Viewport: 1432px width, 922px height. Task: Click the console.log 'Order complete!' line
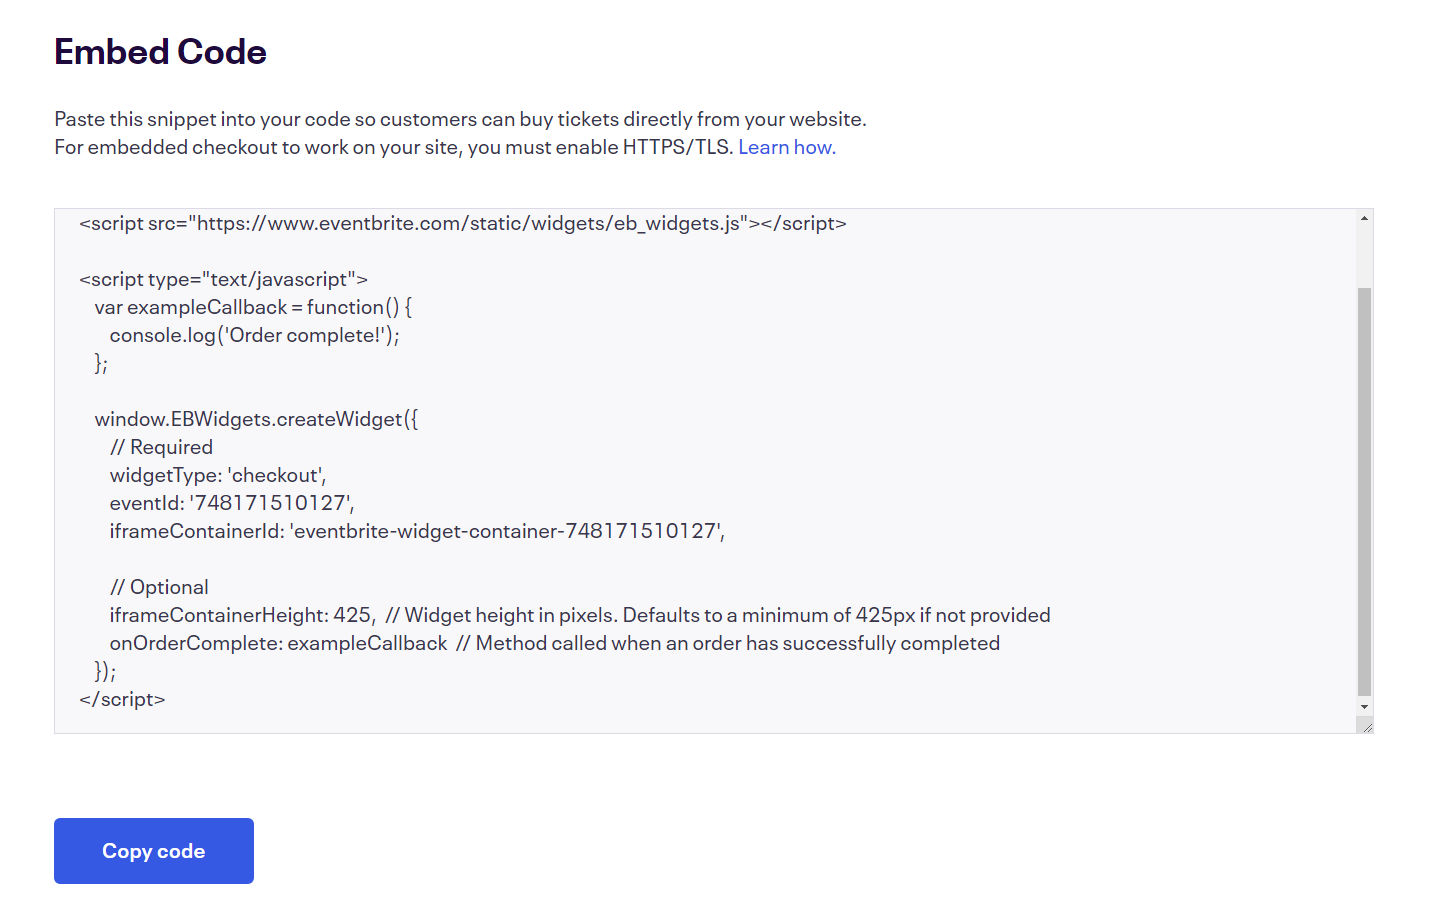(x=254, y=334)
